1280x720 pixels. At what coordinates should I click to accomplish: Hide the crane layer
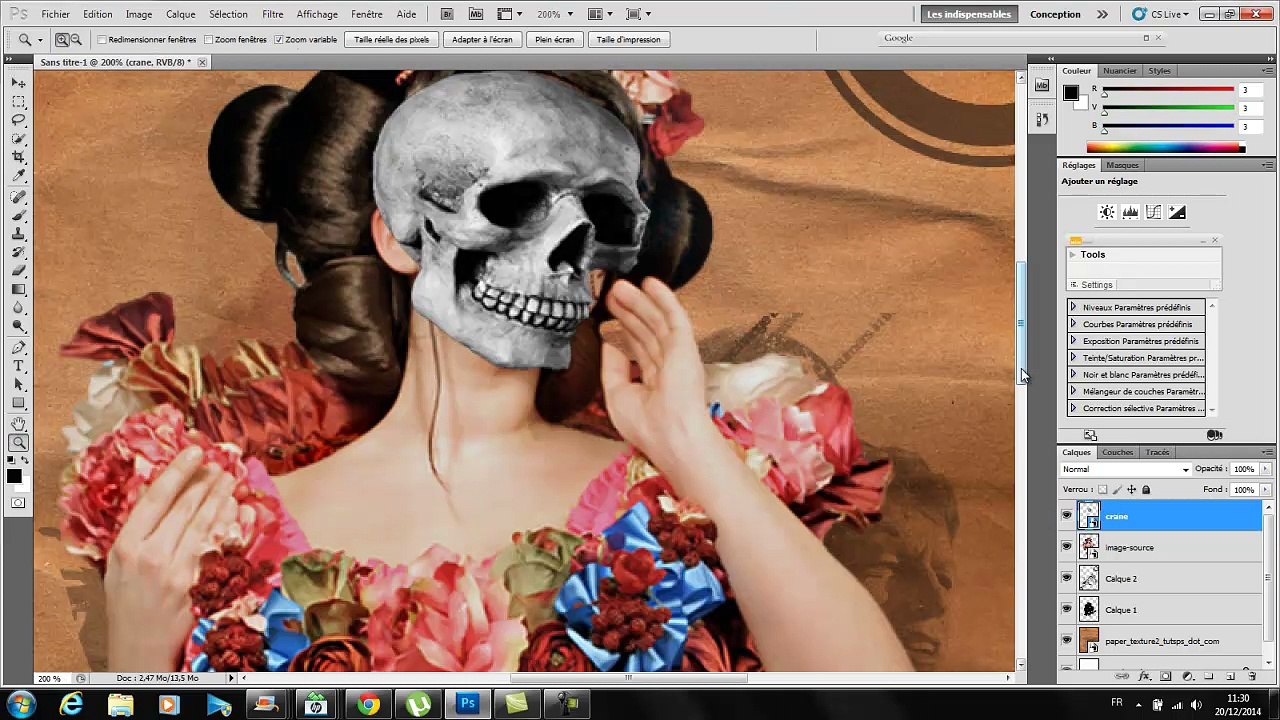[x=1066, y=516]
